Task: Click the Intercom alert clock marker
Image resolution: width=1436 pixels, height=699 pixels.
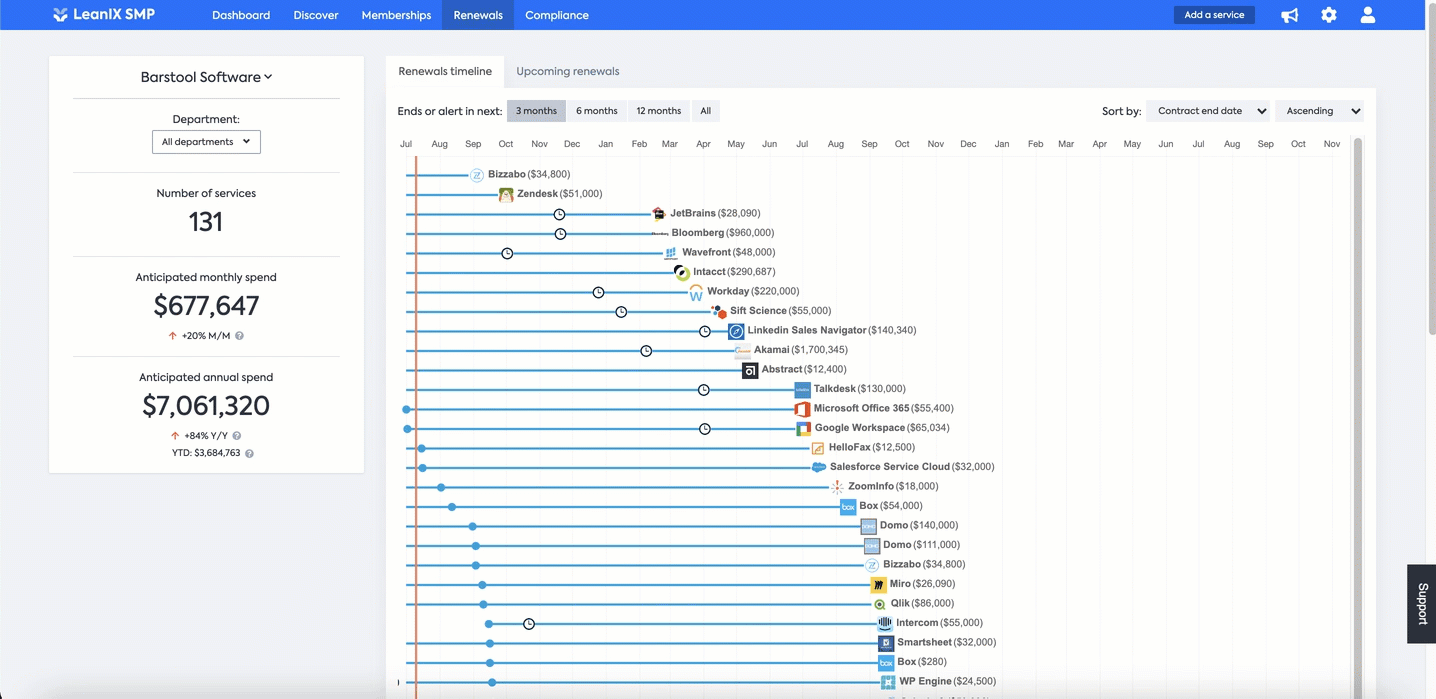Action: 529,624
